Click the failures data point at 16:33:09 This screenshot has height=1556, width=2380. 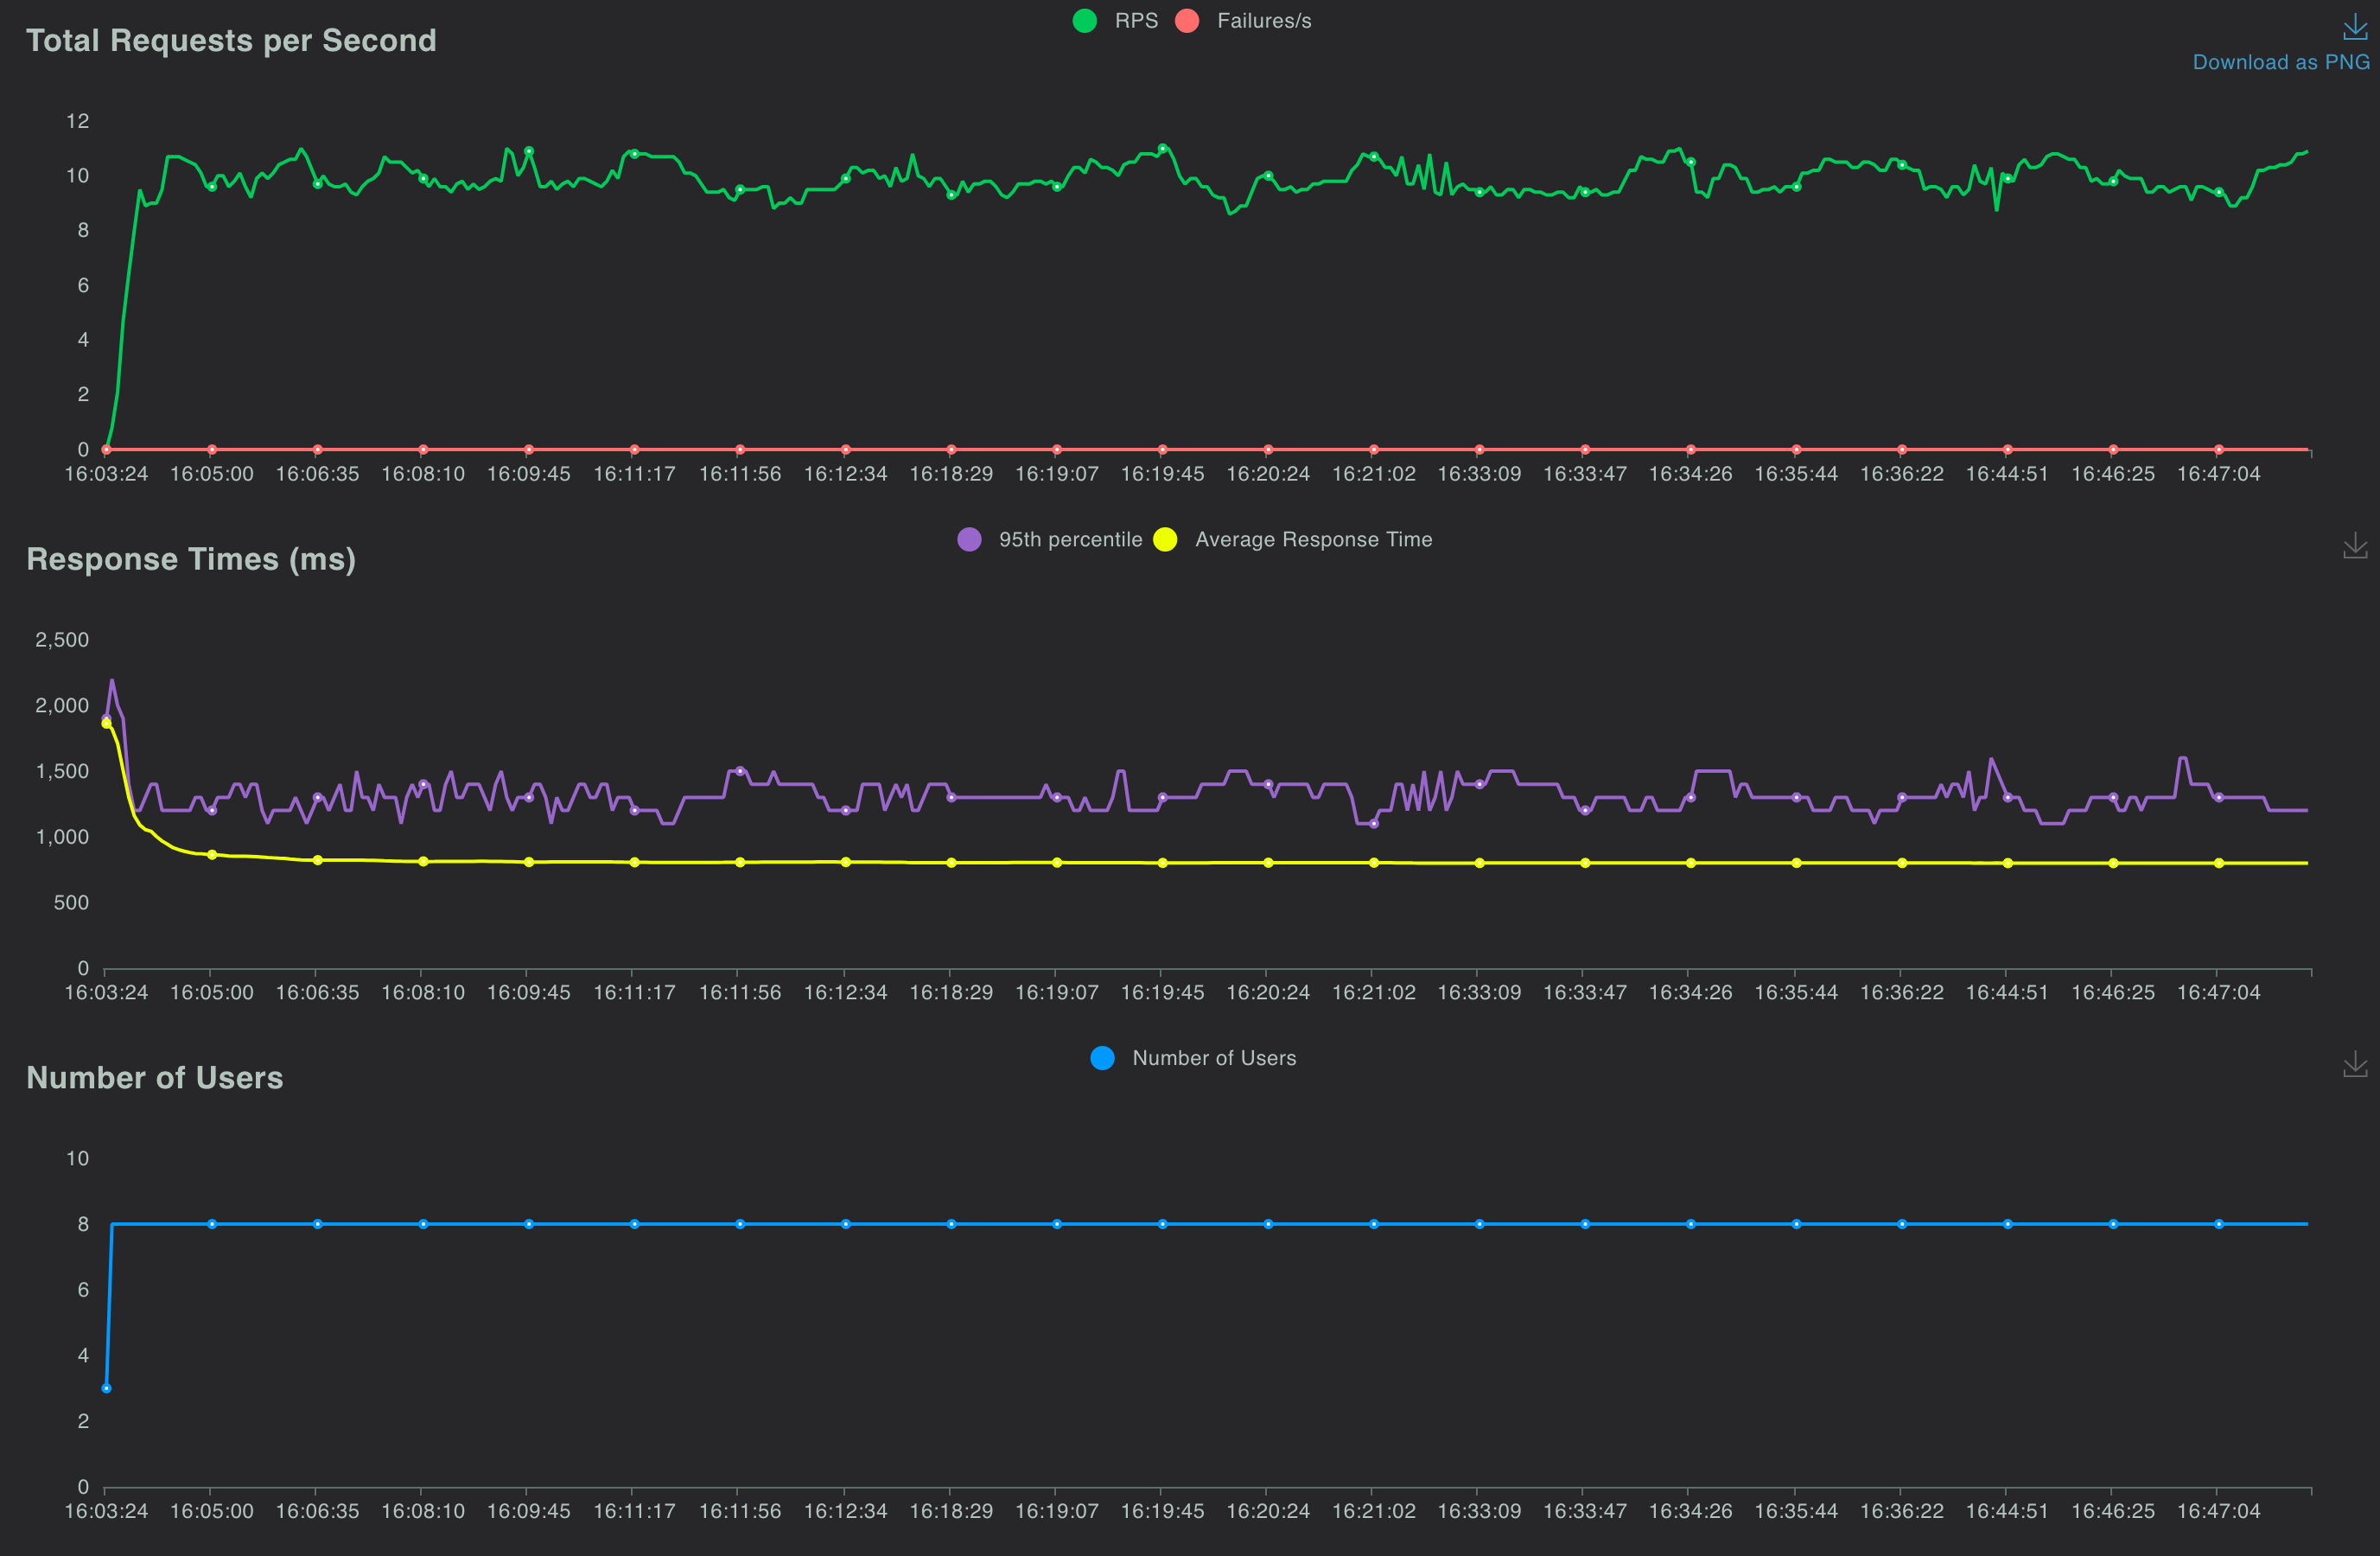coord(1479,450)
